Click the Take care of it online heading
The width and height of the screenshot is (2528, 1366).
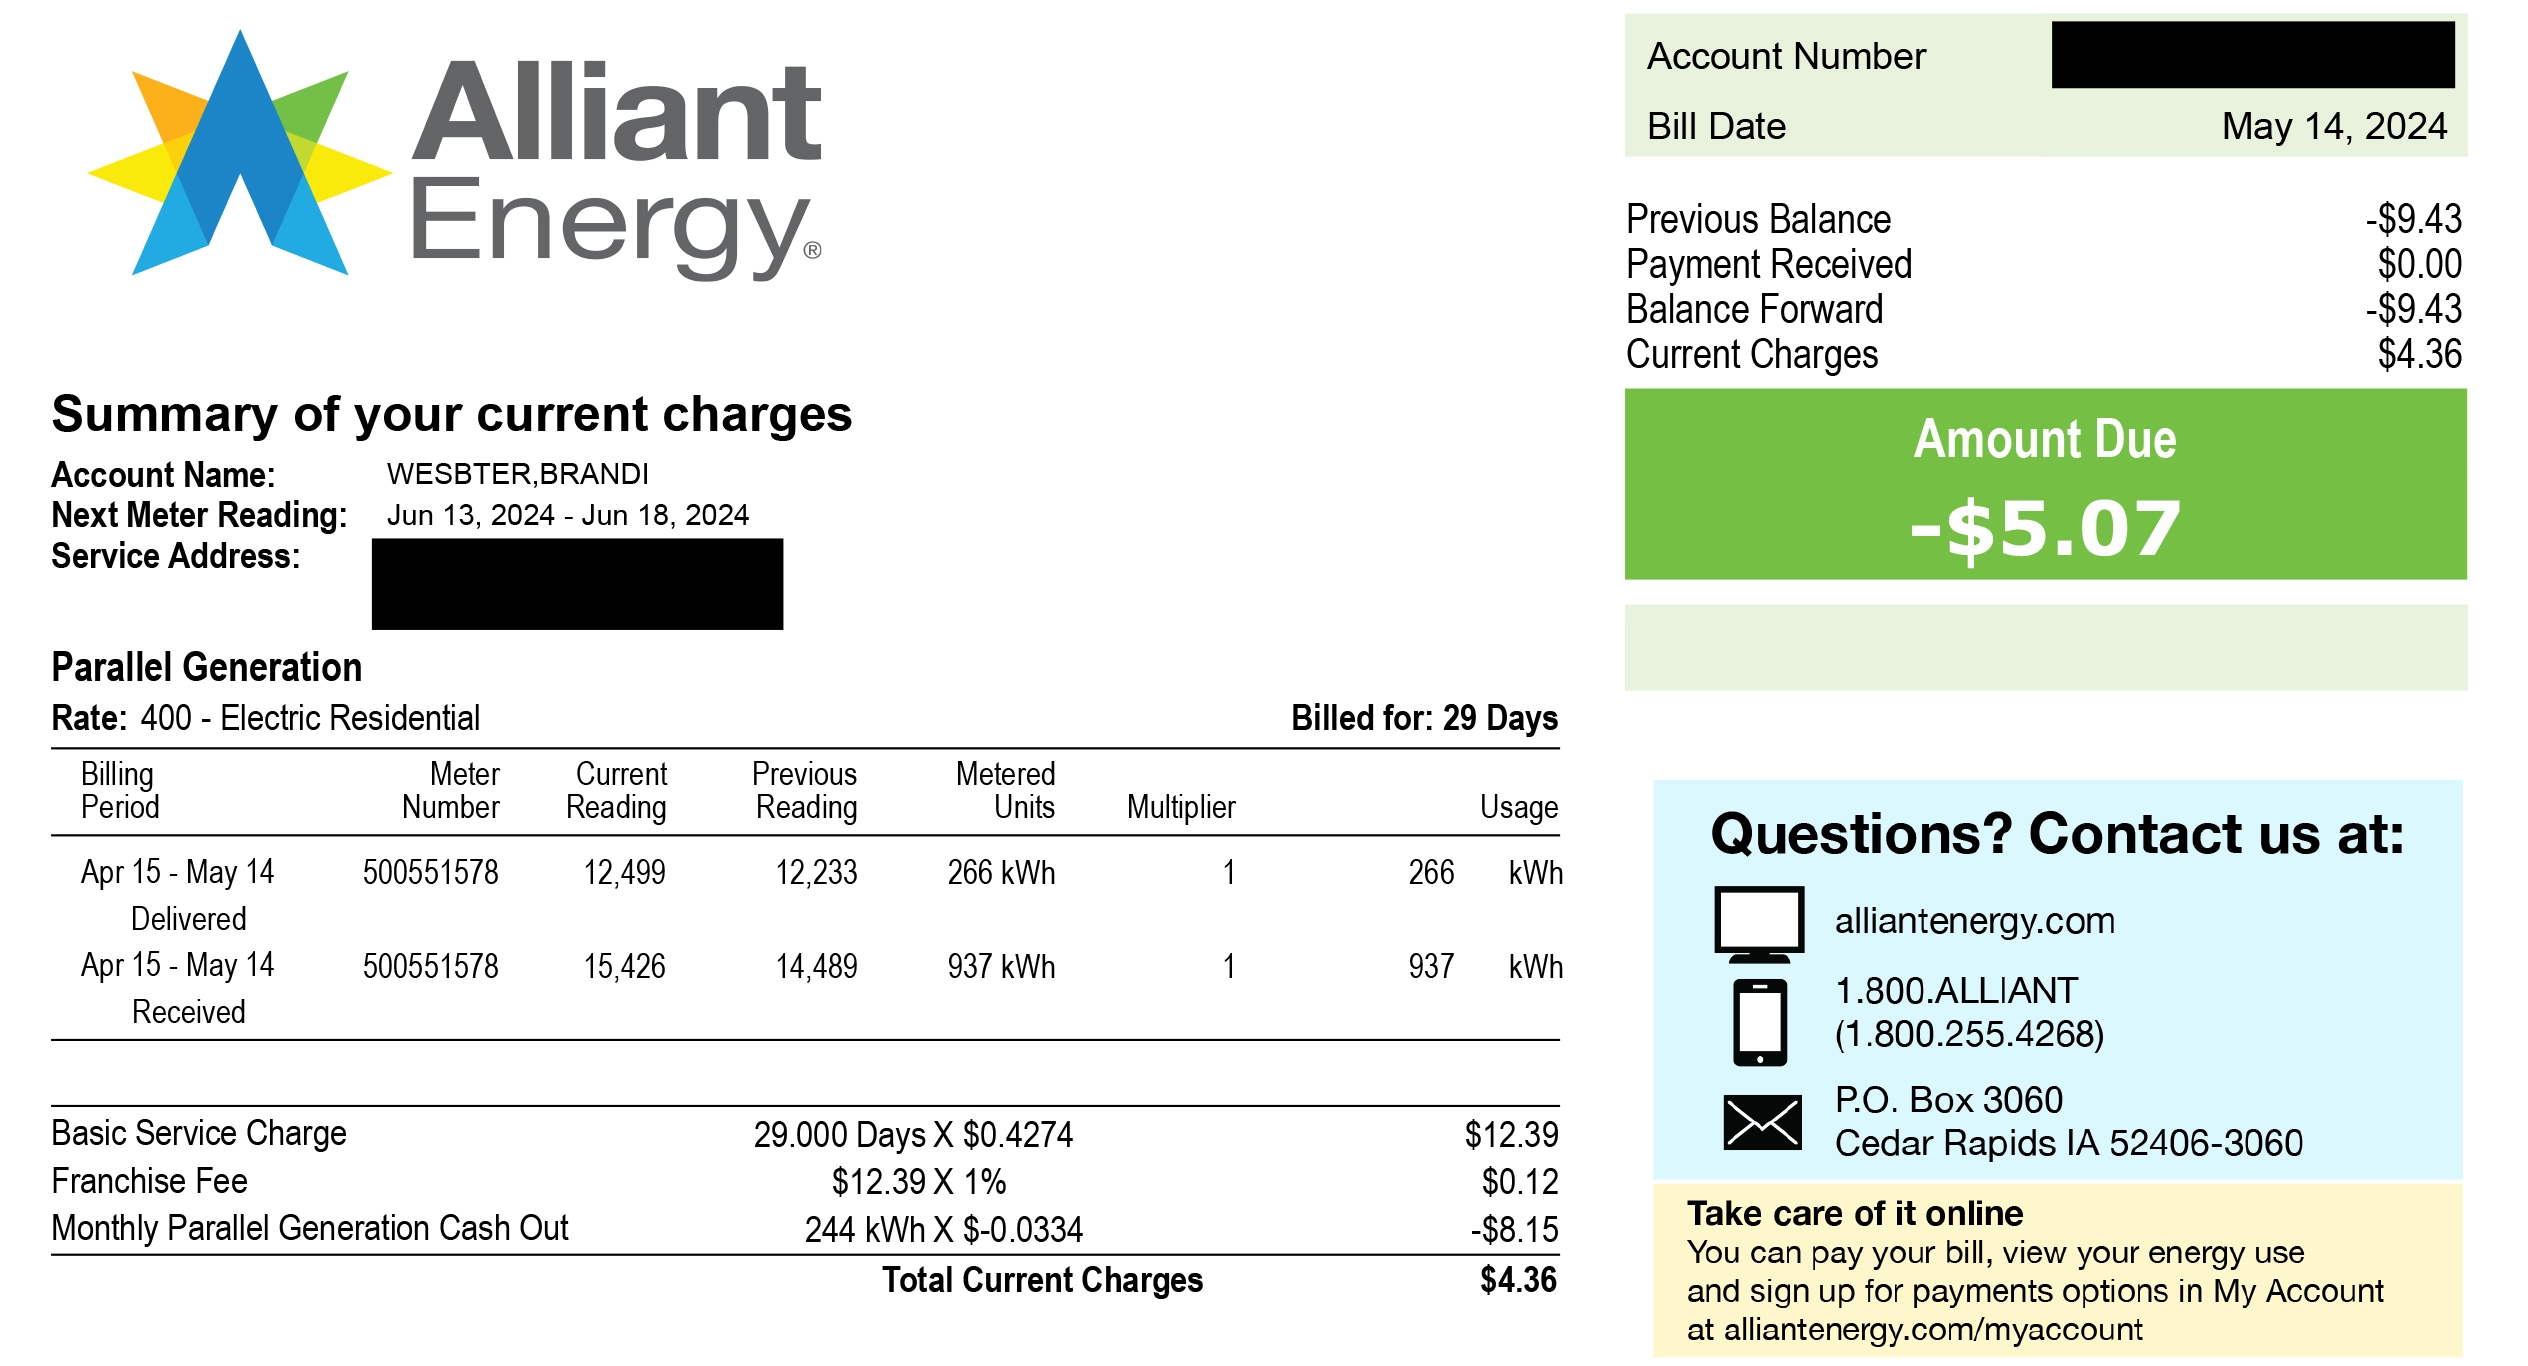coord(1854,1214)
